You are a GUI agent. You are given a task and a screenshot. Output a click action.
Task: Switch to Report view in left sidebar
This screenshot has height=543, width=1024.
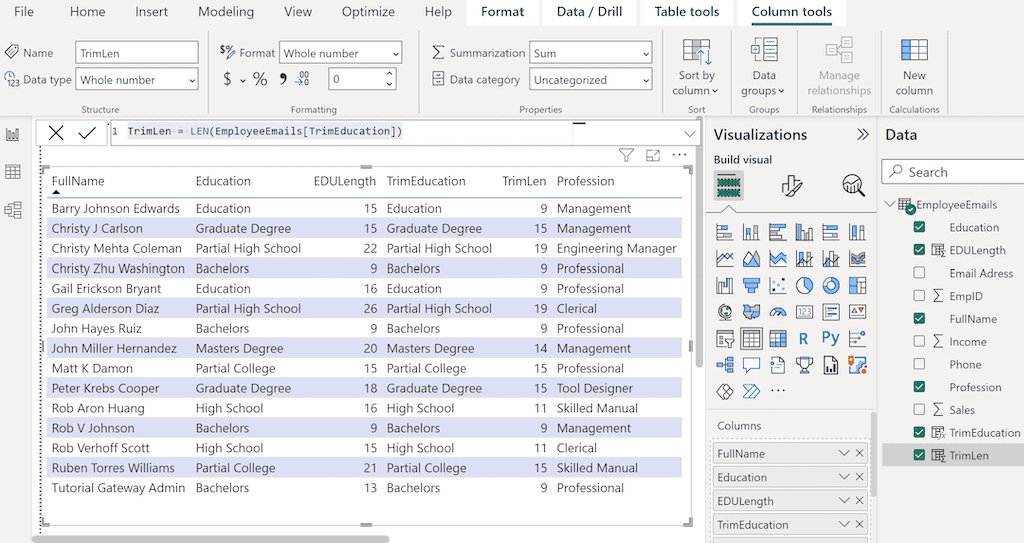[x=12, y=135]
